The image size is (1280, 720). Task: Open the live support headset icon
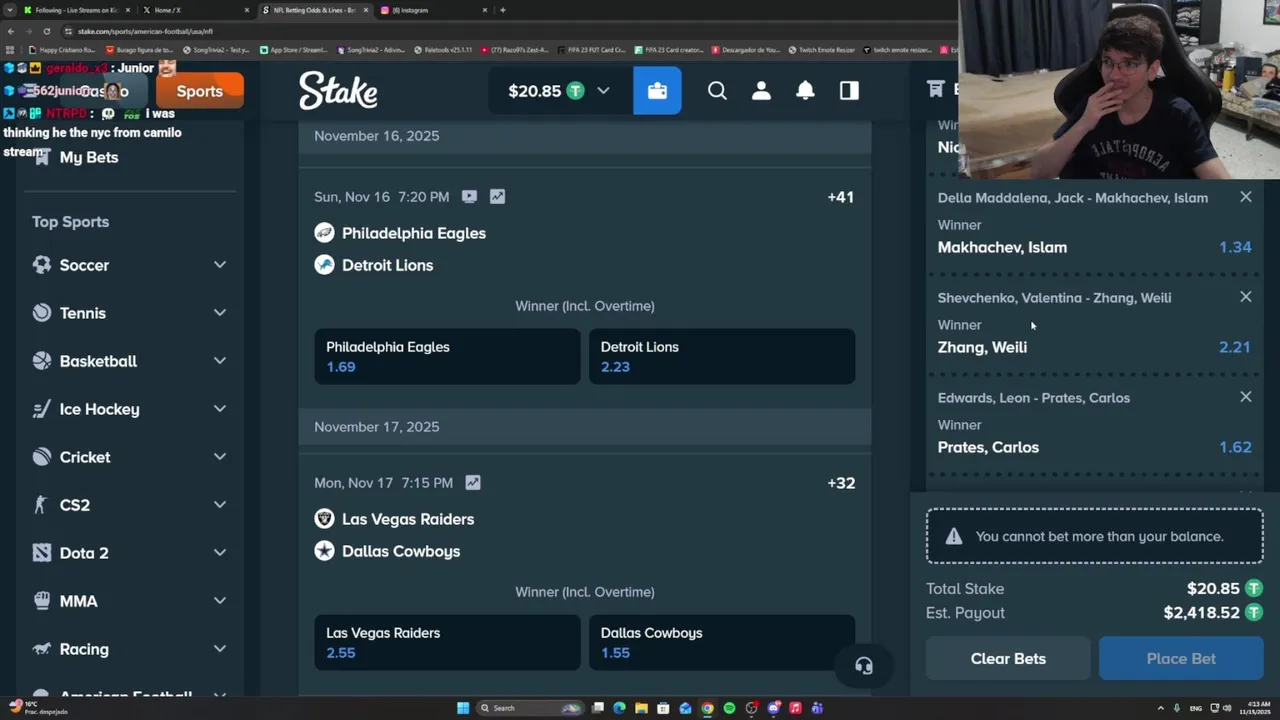click(x=864, y=666)
